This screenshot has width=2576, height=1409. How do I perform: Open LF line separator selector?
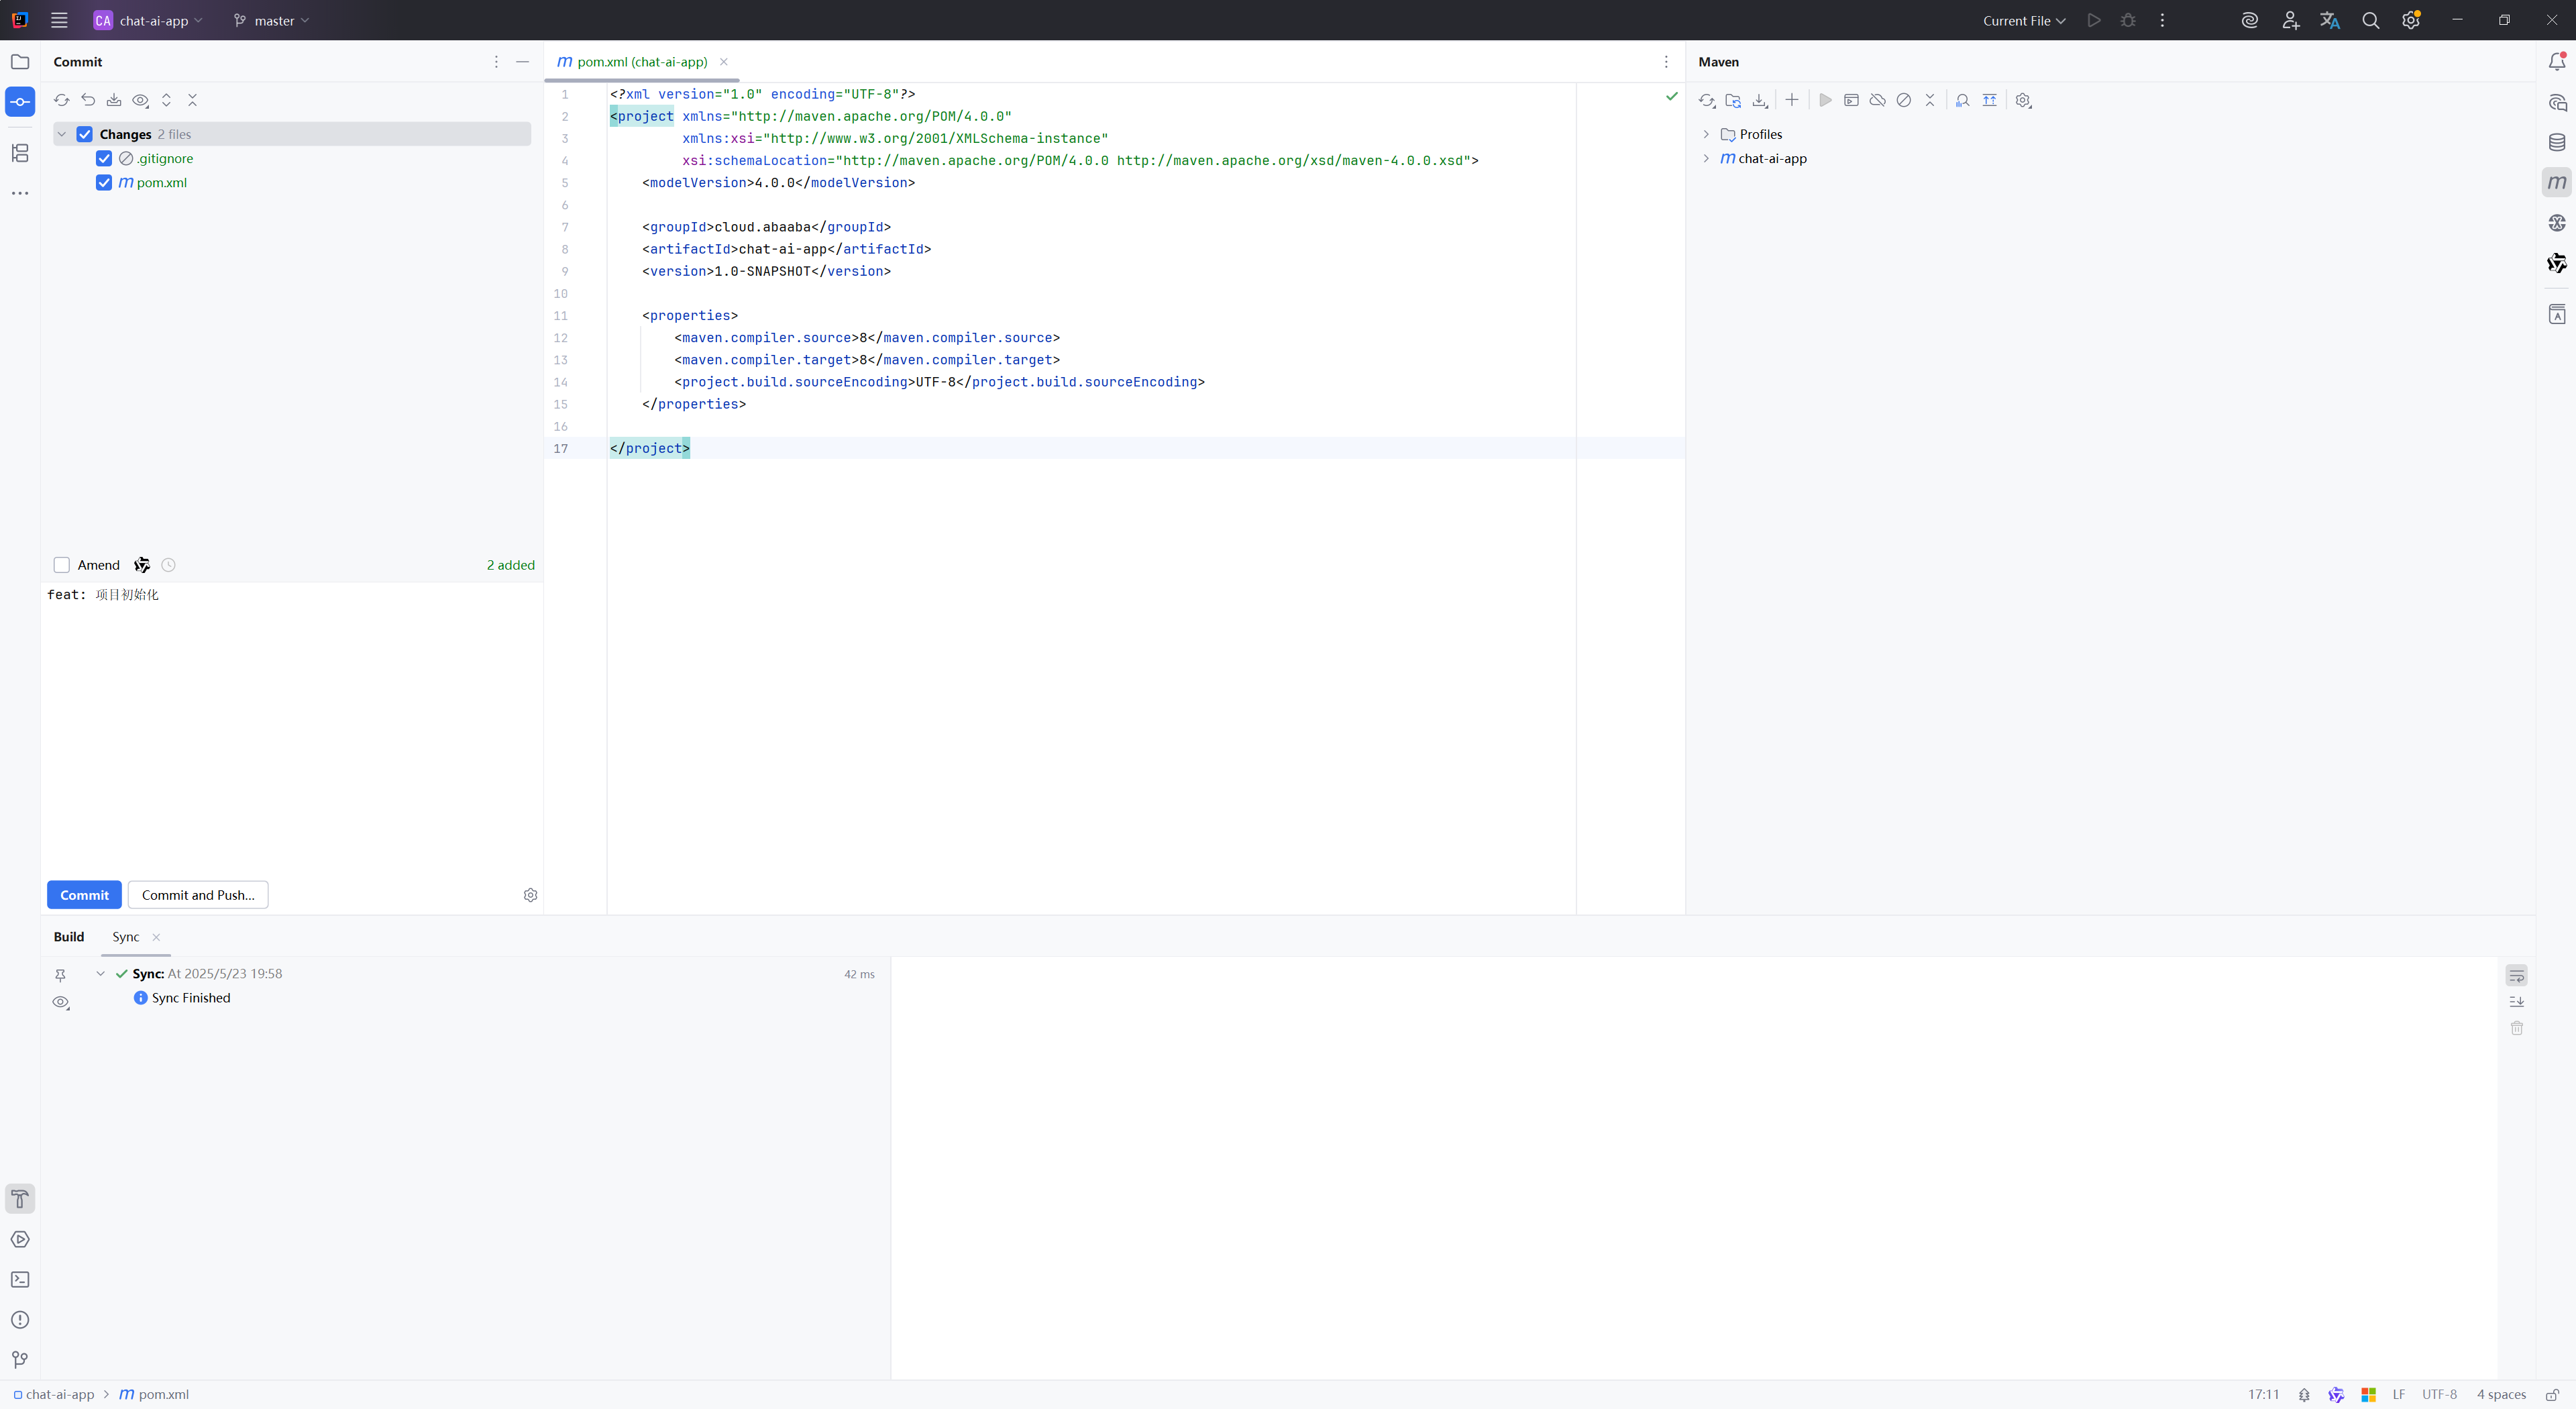(2399, 1395)
